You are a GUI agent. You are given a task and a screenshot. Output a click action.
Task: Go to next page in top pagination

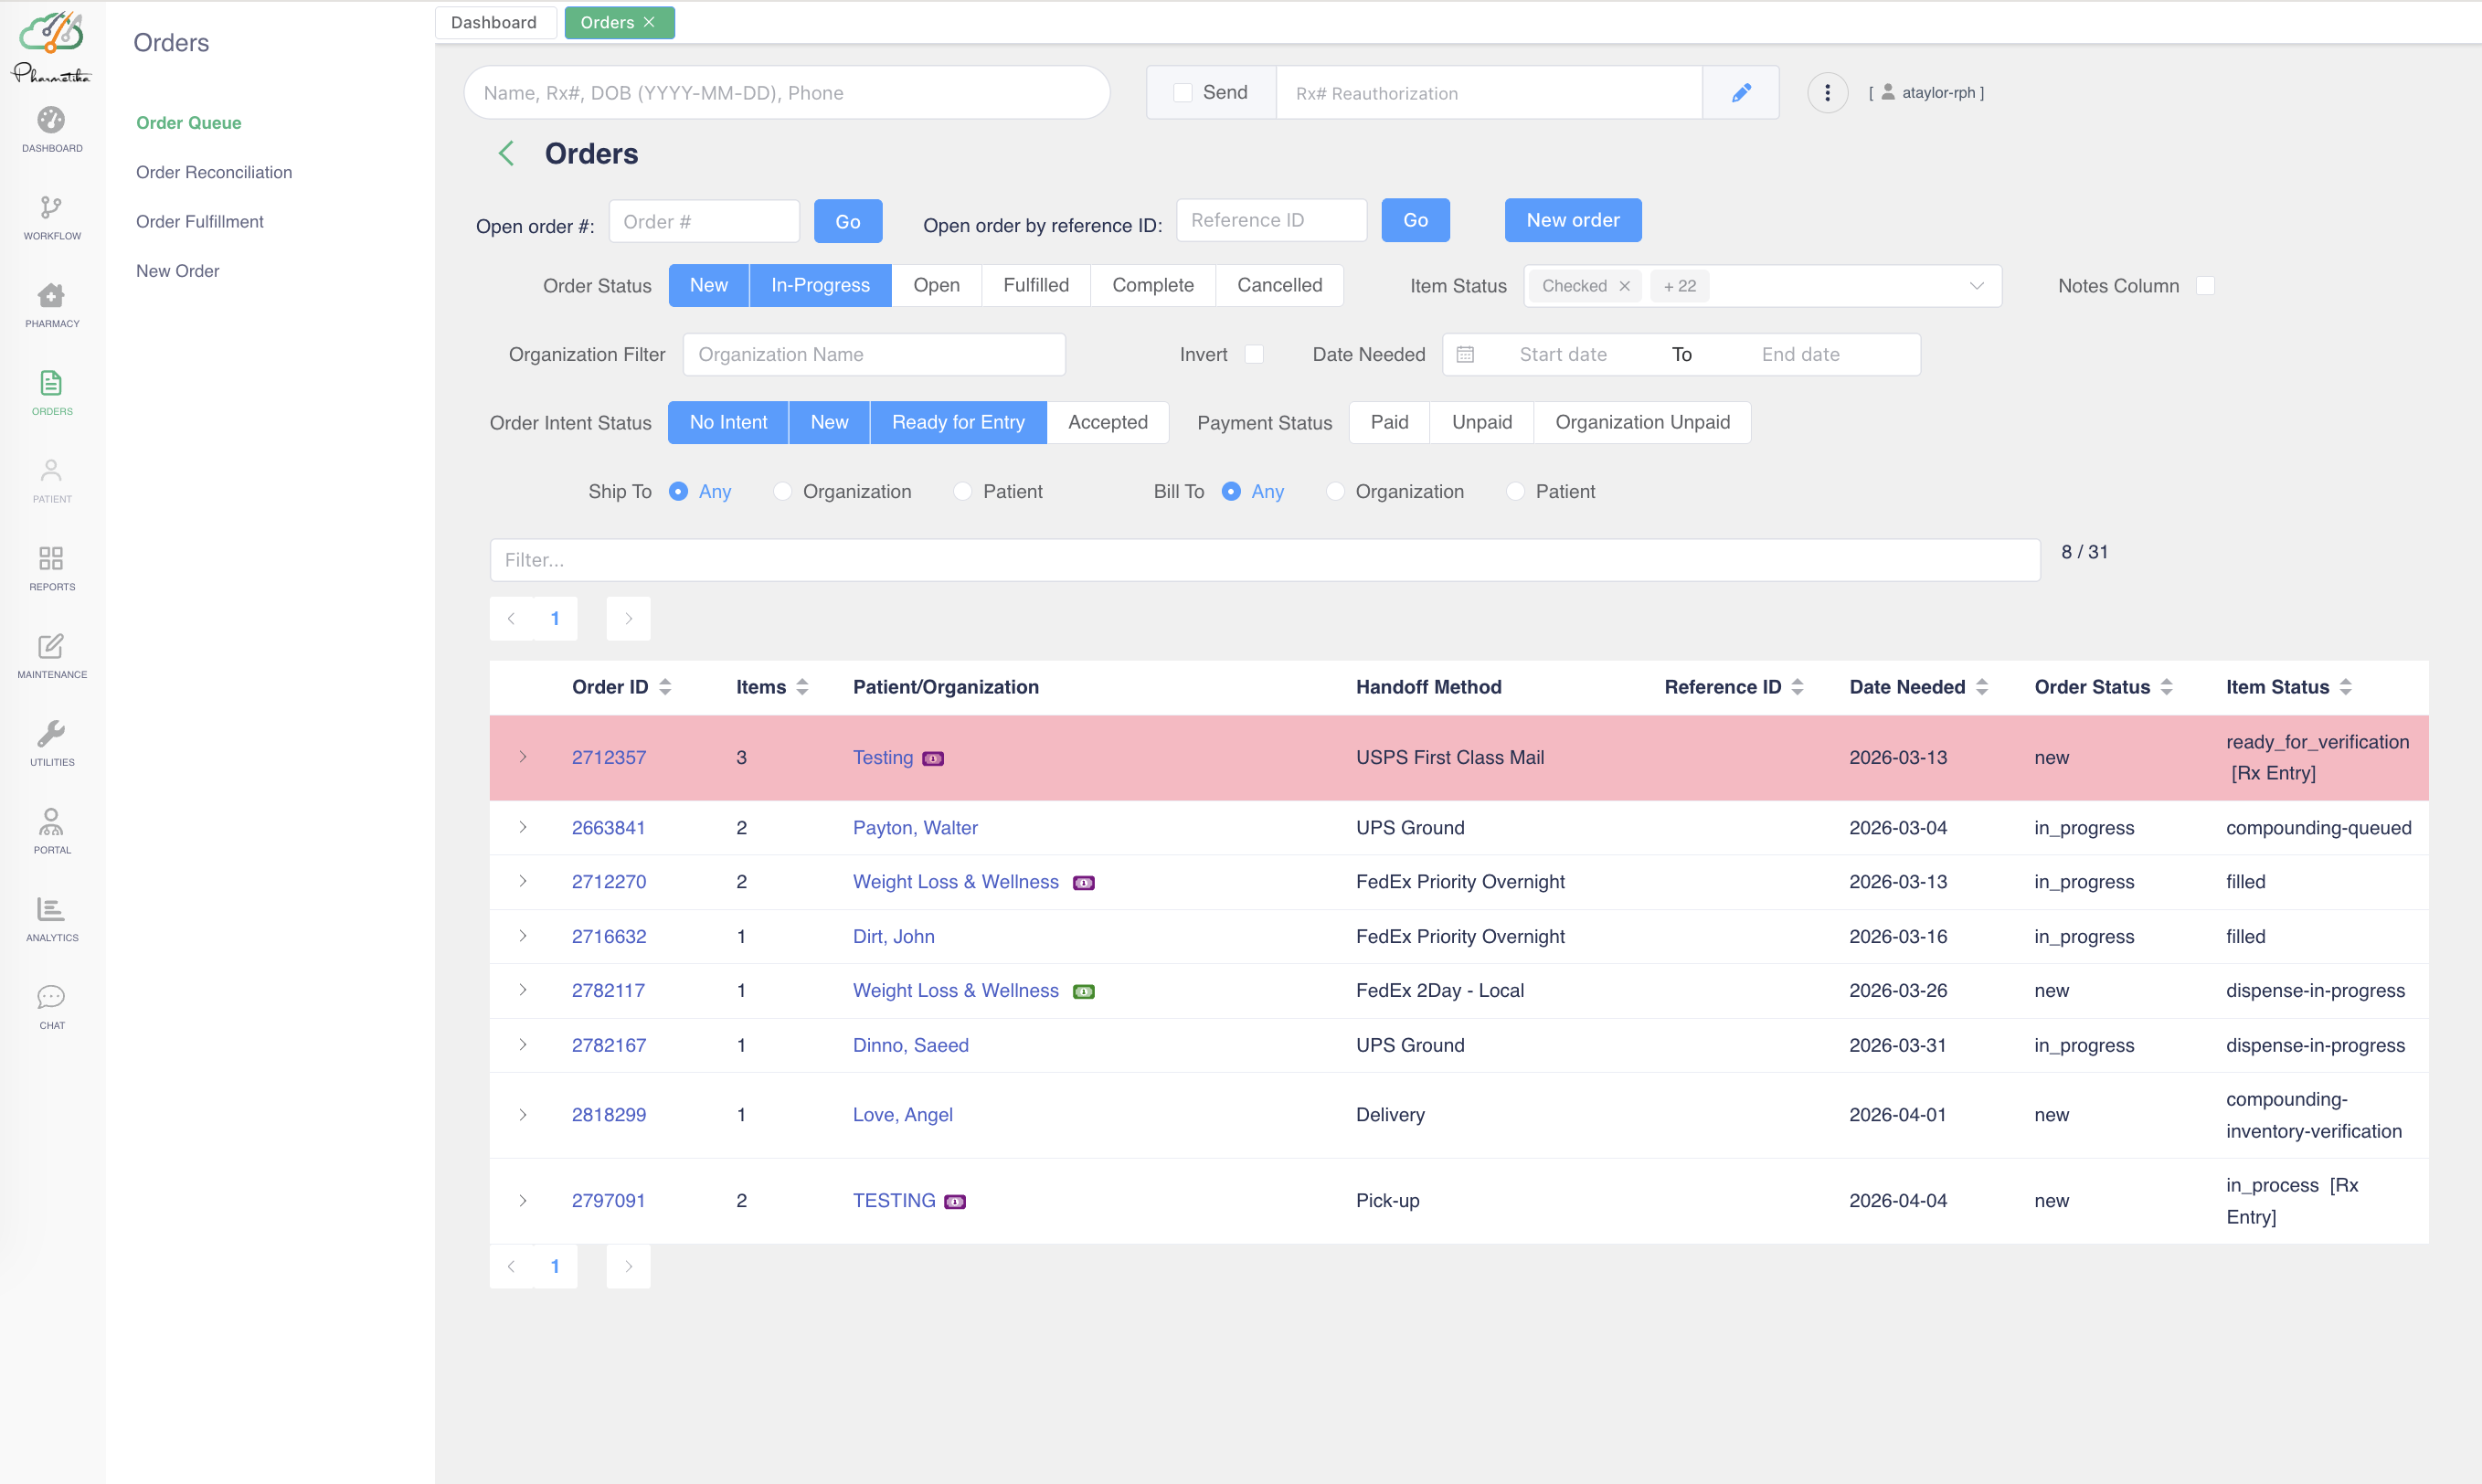tap(628, 619)
